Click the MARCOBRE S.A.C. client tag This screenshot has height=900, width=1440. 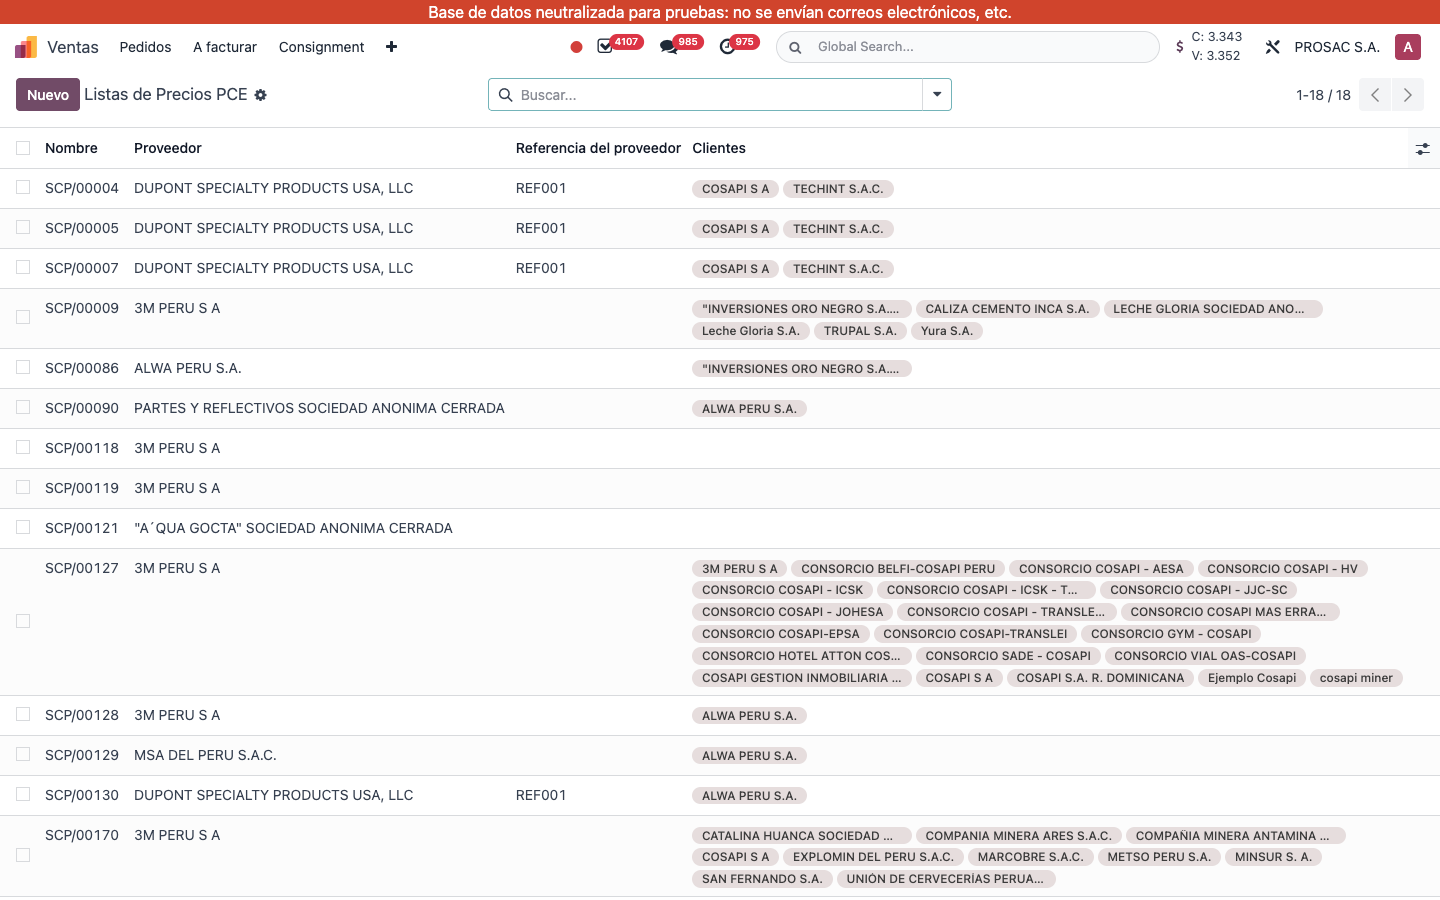point(1030,857)
